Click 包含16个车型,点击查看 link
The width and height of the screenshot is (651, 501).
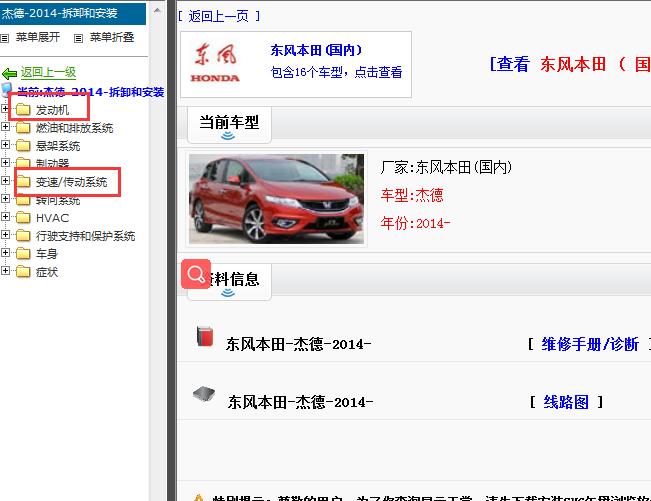click(336, 72)
